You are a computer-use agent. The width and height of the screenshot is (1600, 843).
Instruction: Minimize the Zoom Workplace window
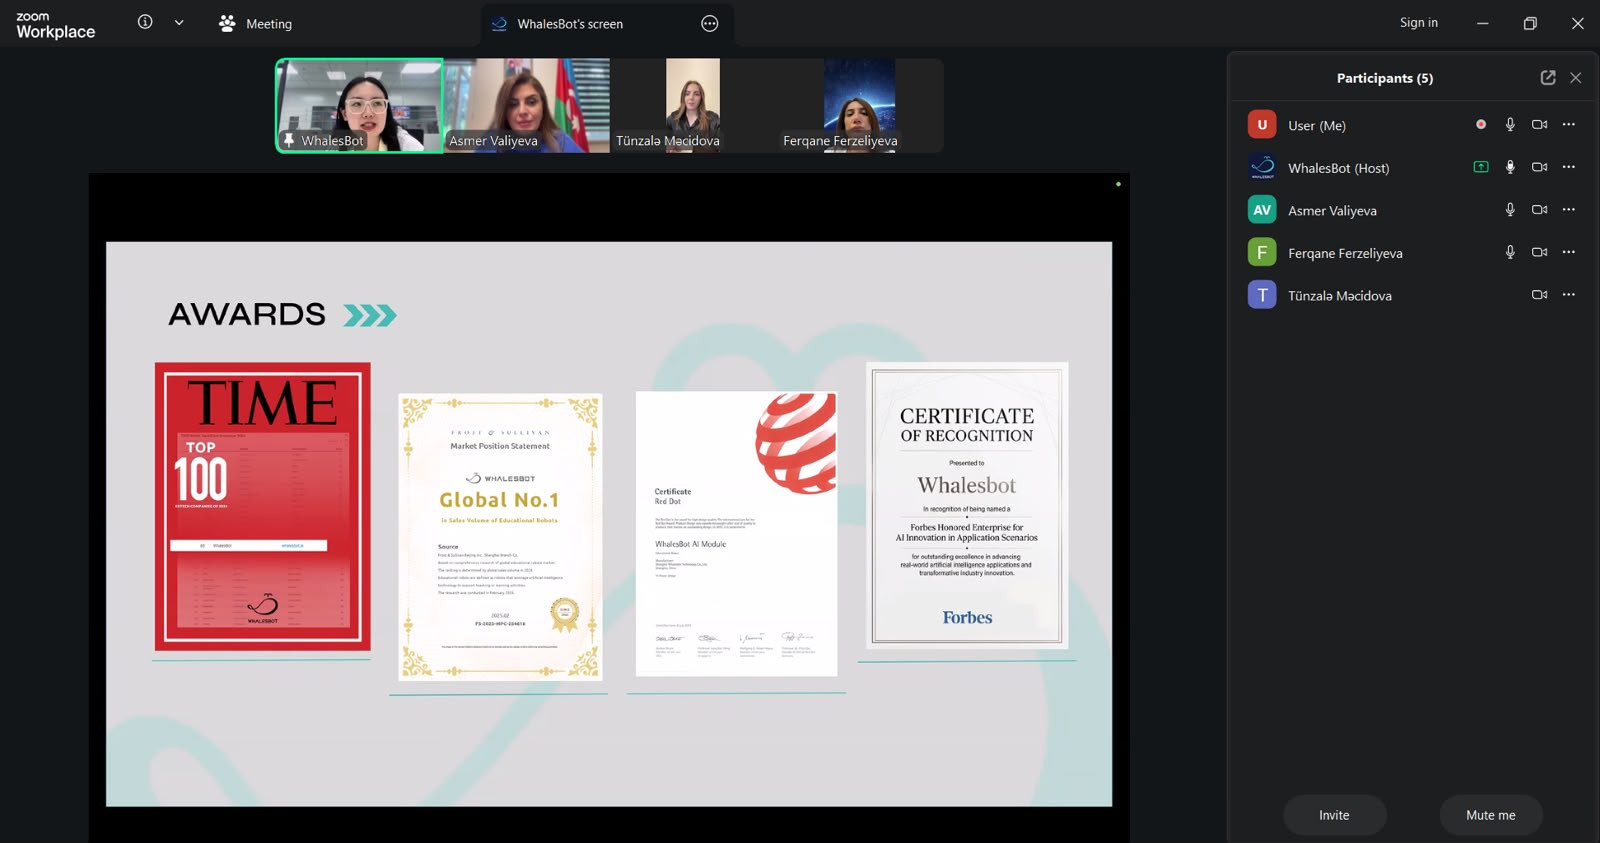[x=1483, y=23]
